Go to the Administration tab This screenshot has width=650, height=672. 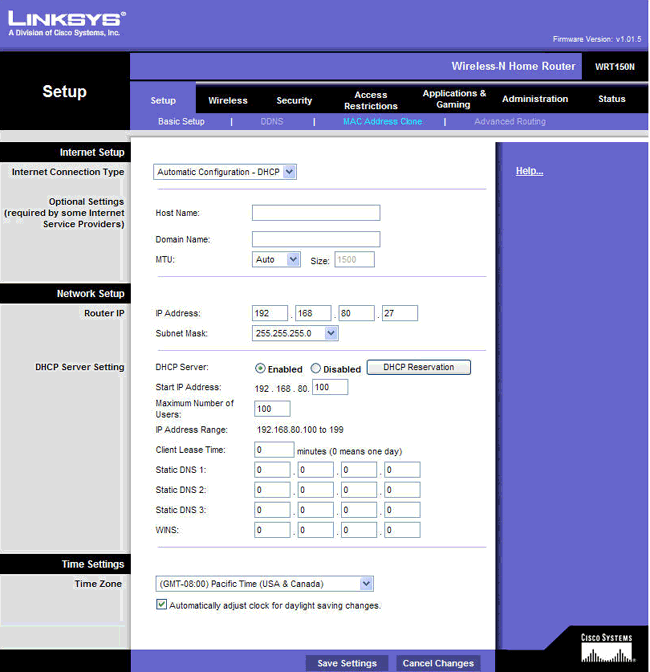click(x=535, y=99)
